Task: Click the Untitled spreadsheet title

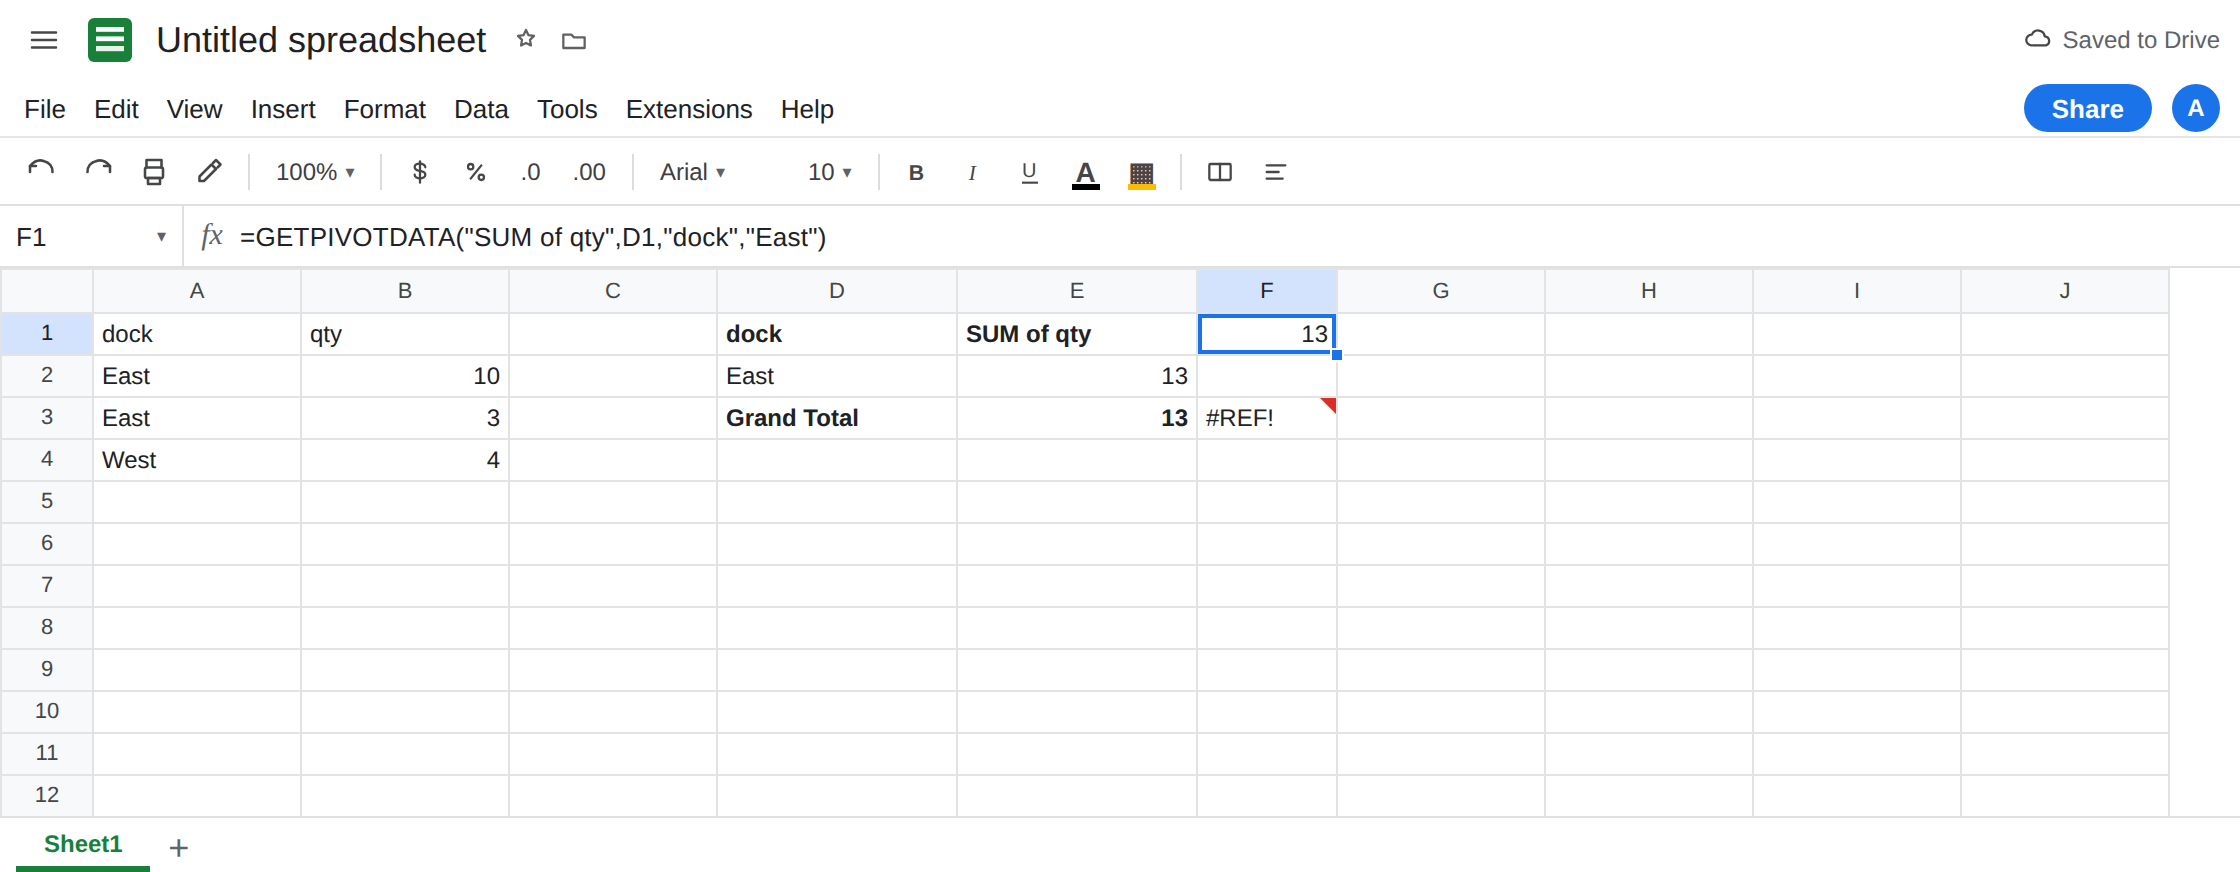Action: [x=321, y=40]
